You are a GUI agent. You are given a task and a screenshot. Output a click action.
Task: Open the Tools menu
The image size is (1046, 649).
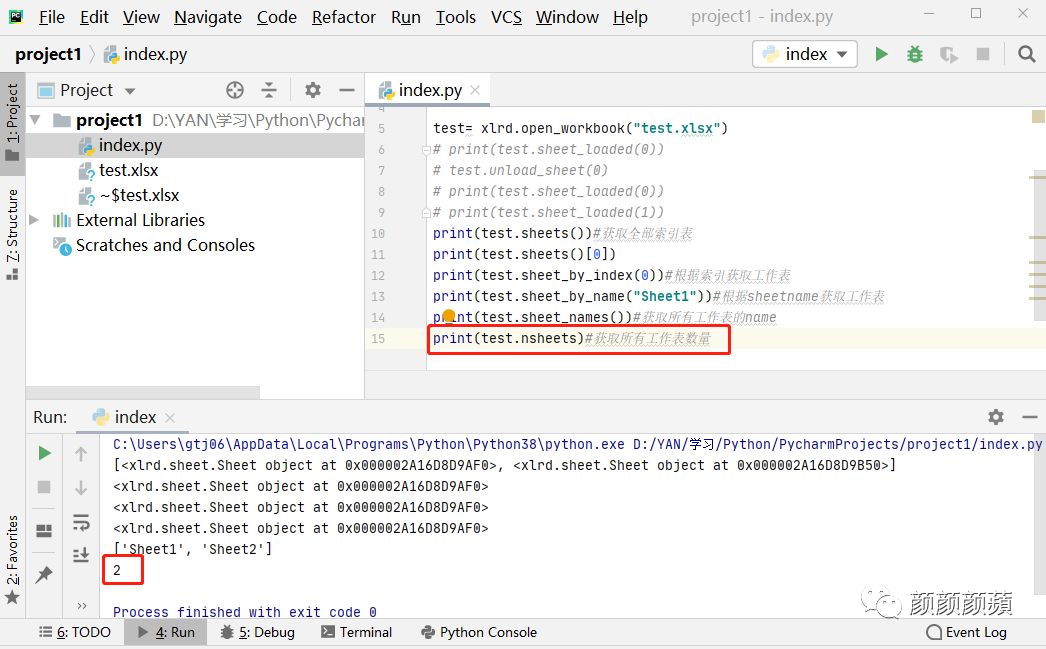(x=456, y=17)
